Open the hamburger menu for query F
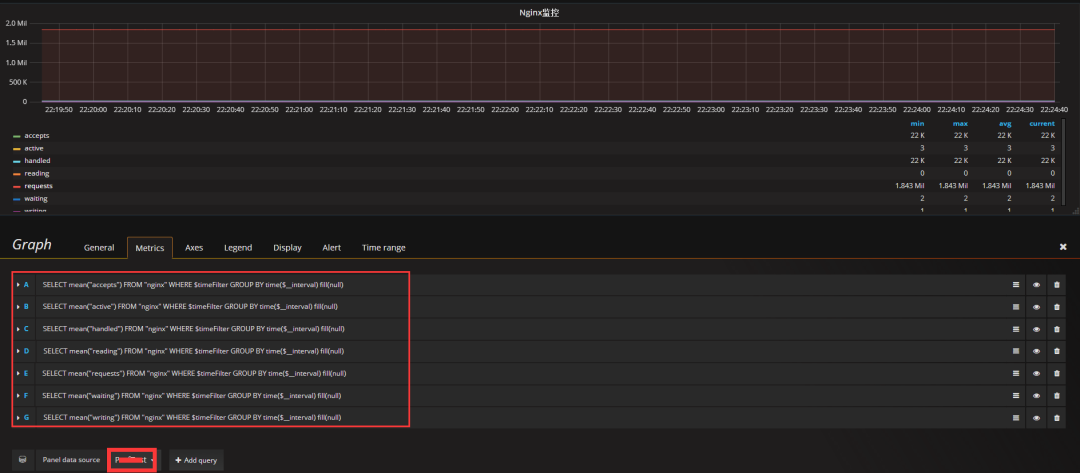Screen dimensions: 1080x473 coord(1015,395)
